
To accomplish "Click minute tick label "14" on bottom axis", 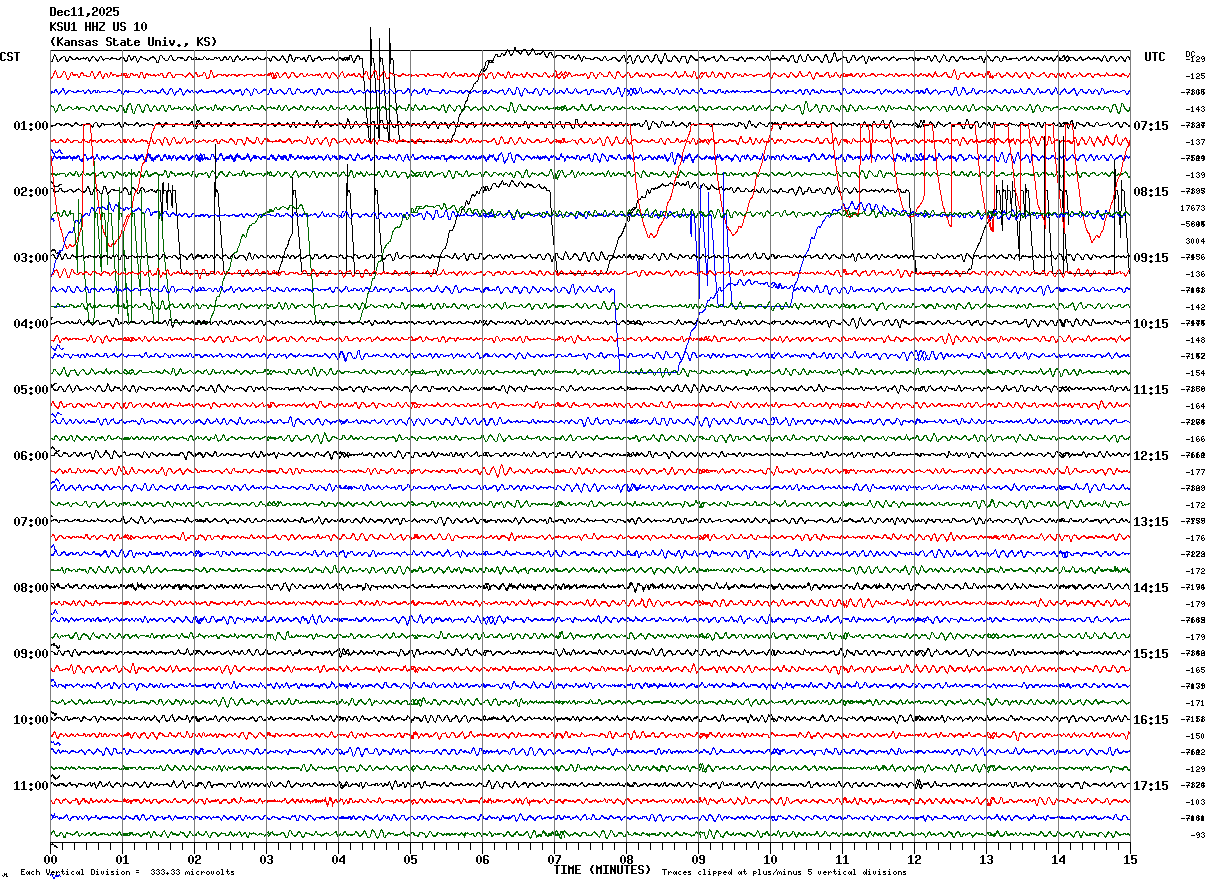I will tap(1058, 859).
